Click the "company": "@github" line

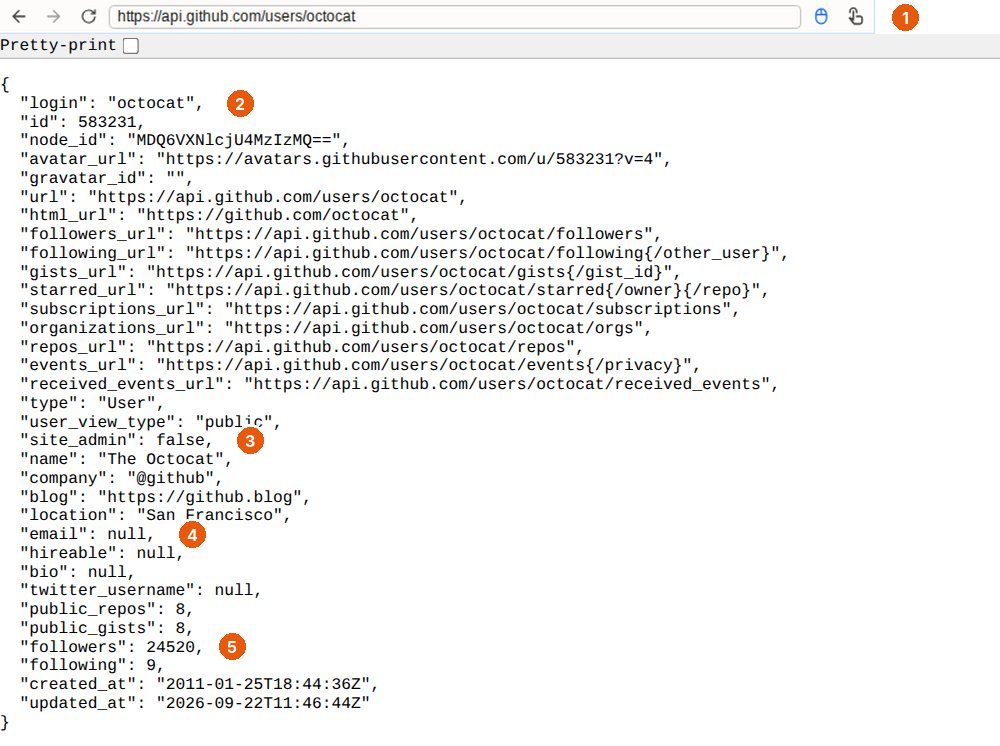pos(121,478)
